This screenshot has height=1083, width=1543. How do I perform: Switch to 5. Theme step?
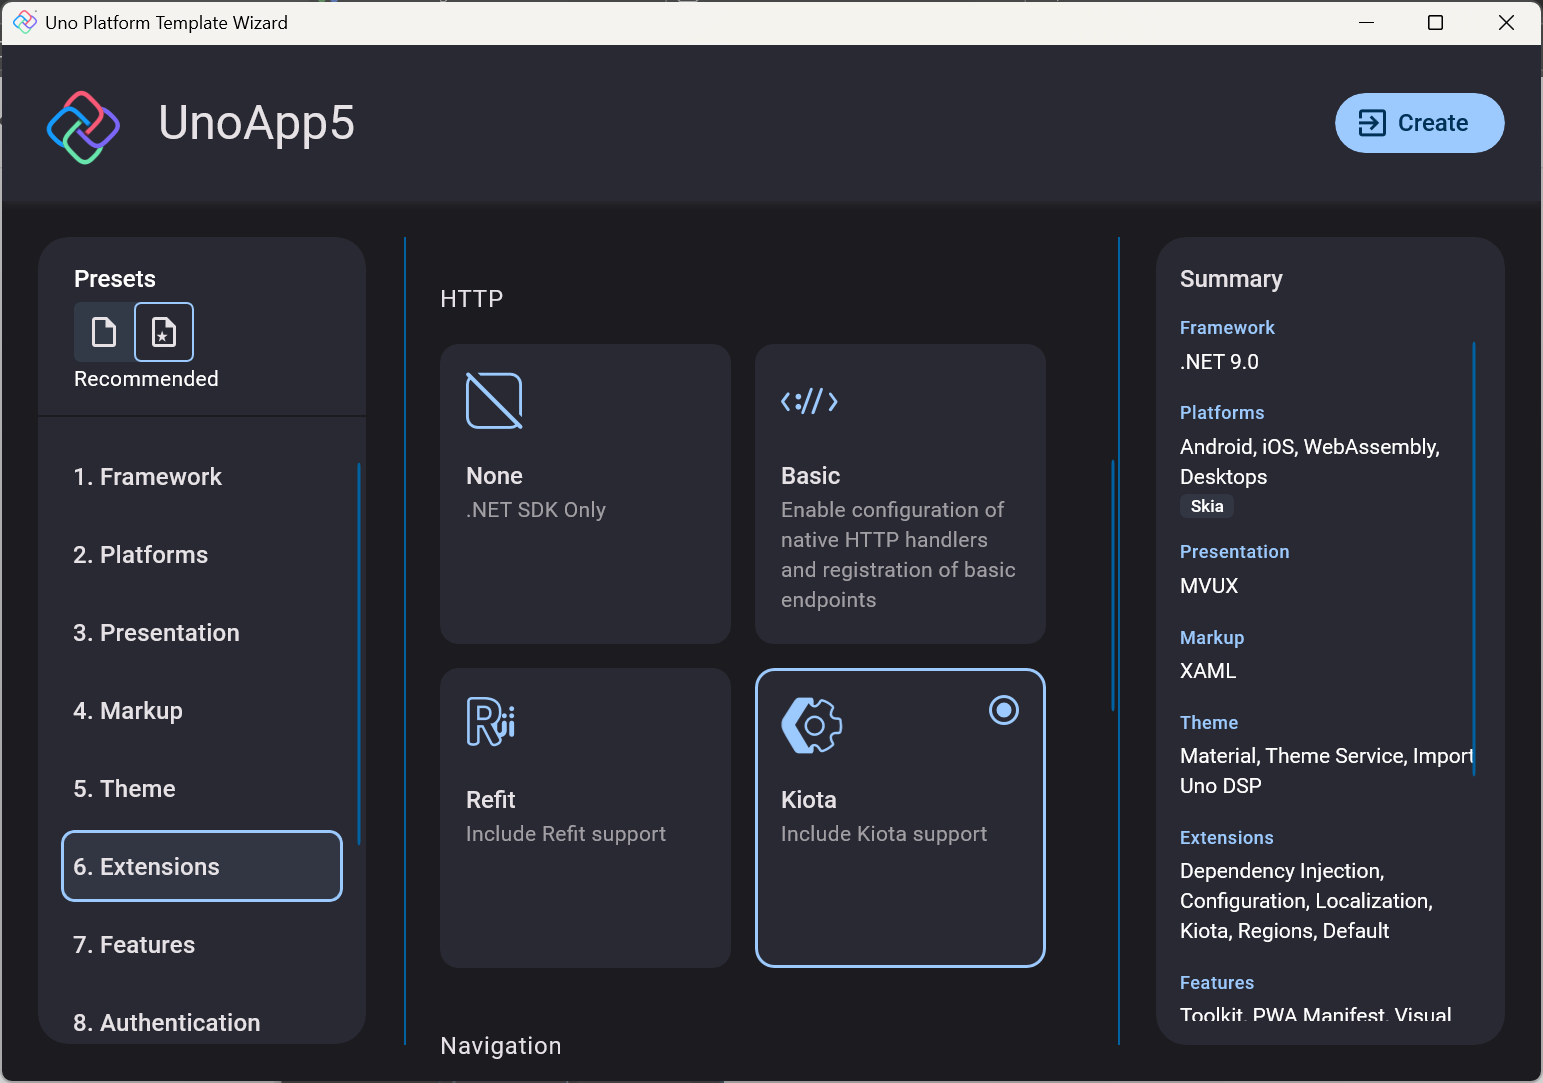click(x=202, y=789)
